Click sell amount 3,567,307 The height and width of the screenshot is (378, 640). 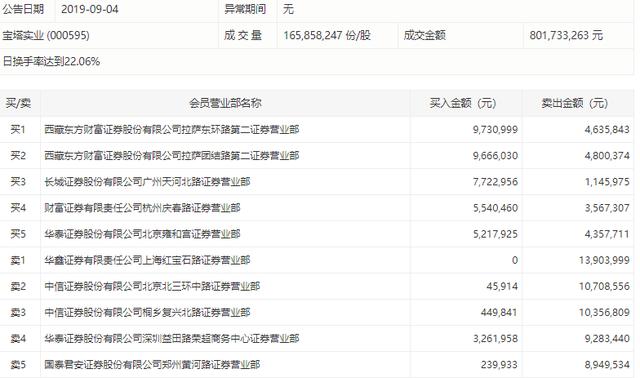click(x=607, y=208)
